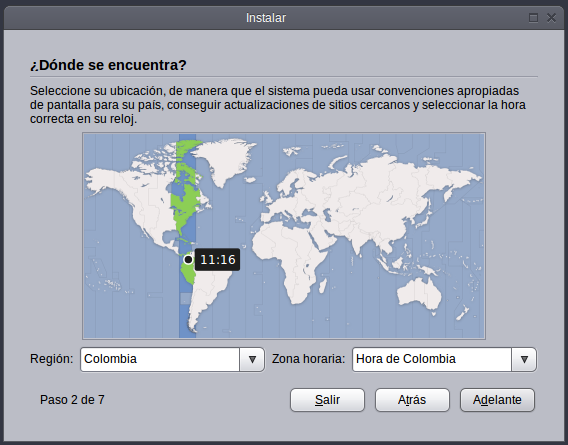
Task: Select Australia on the timezone map
Action: (x=419, y=294)
